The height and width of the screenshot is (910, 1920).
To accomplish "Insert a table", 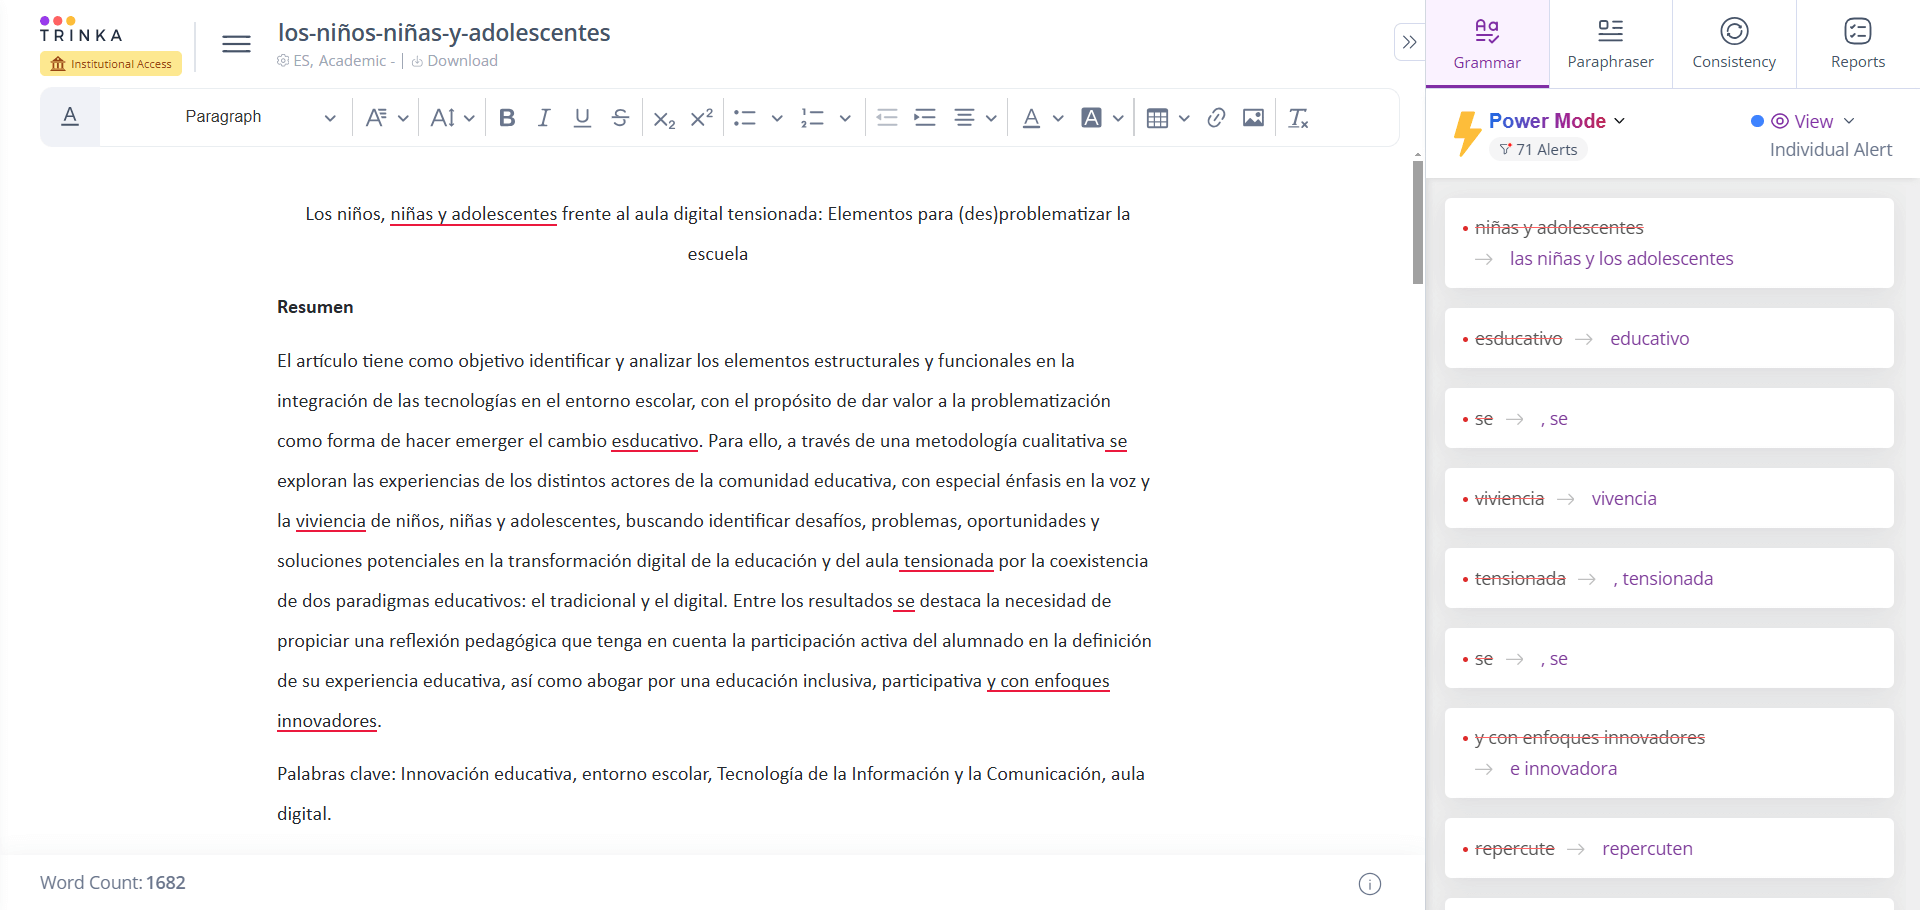I will (1157, 118).
